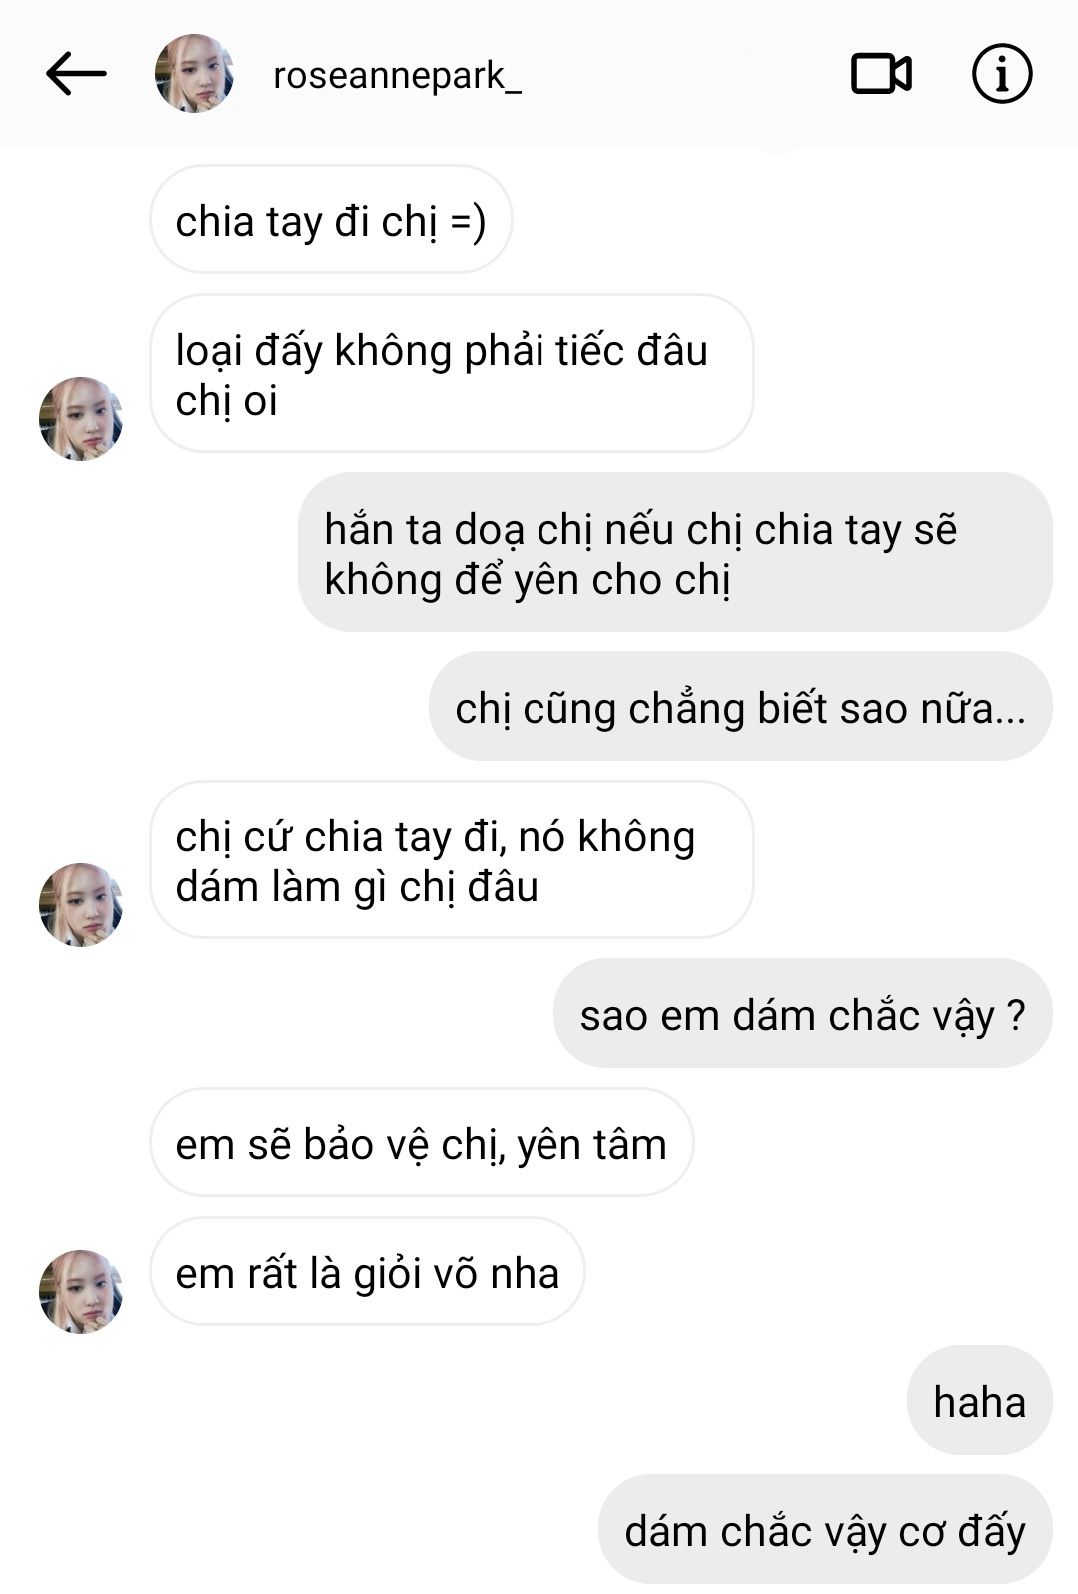Select the 'haha' message bubble
The width and height of the screenshot is (1078, 1594).
pos(979,1401)
